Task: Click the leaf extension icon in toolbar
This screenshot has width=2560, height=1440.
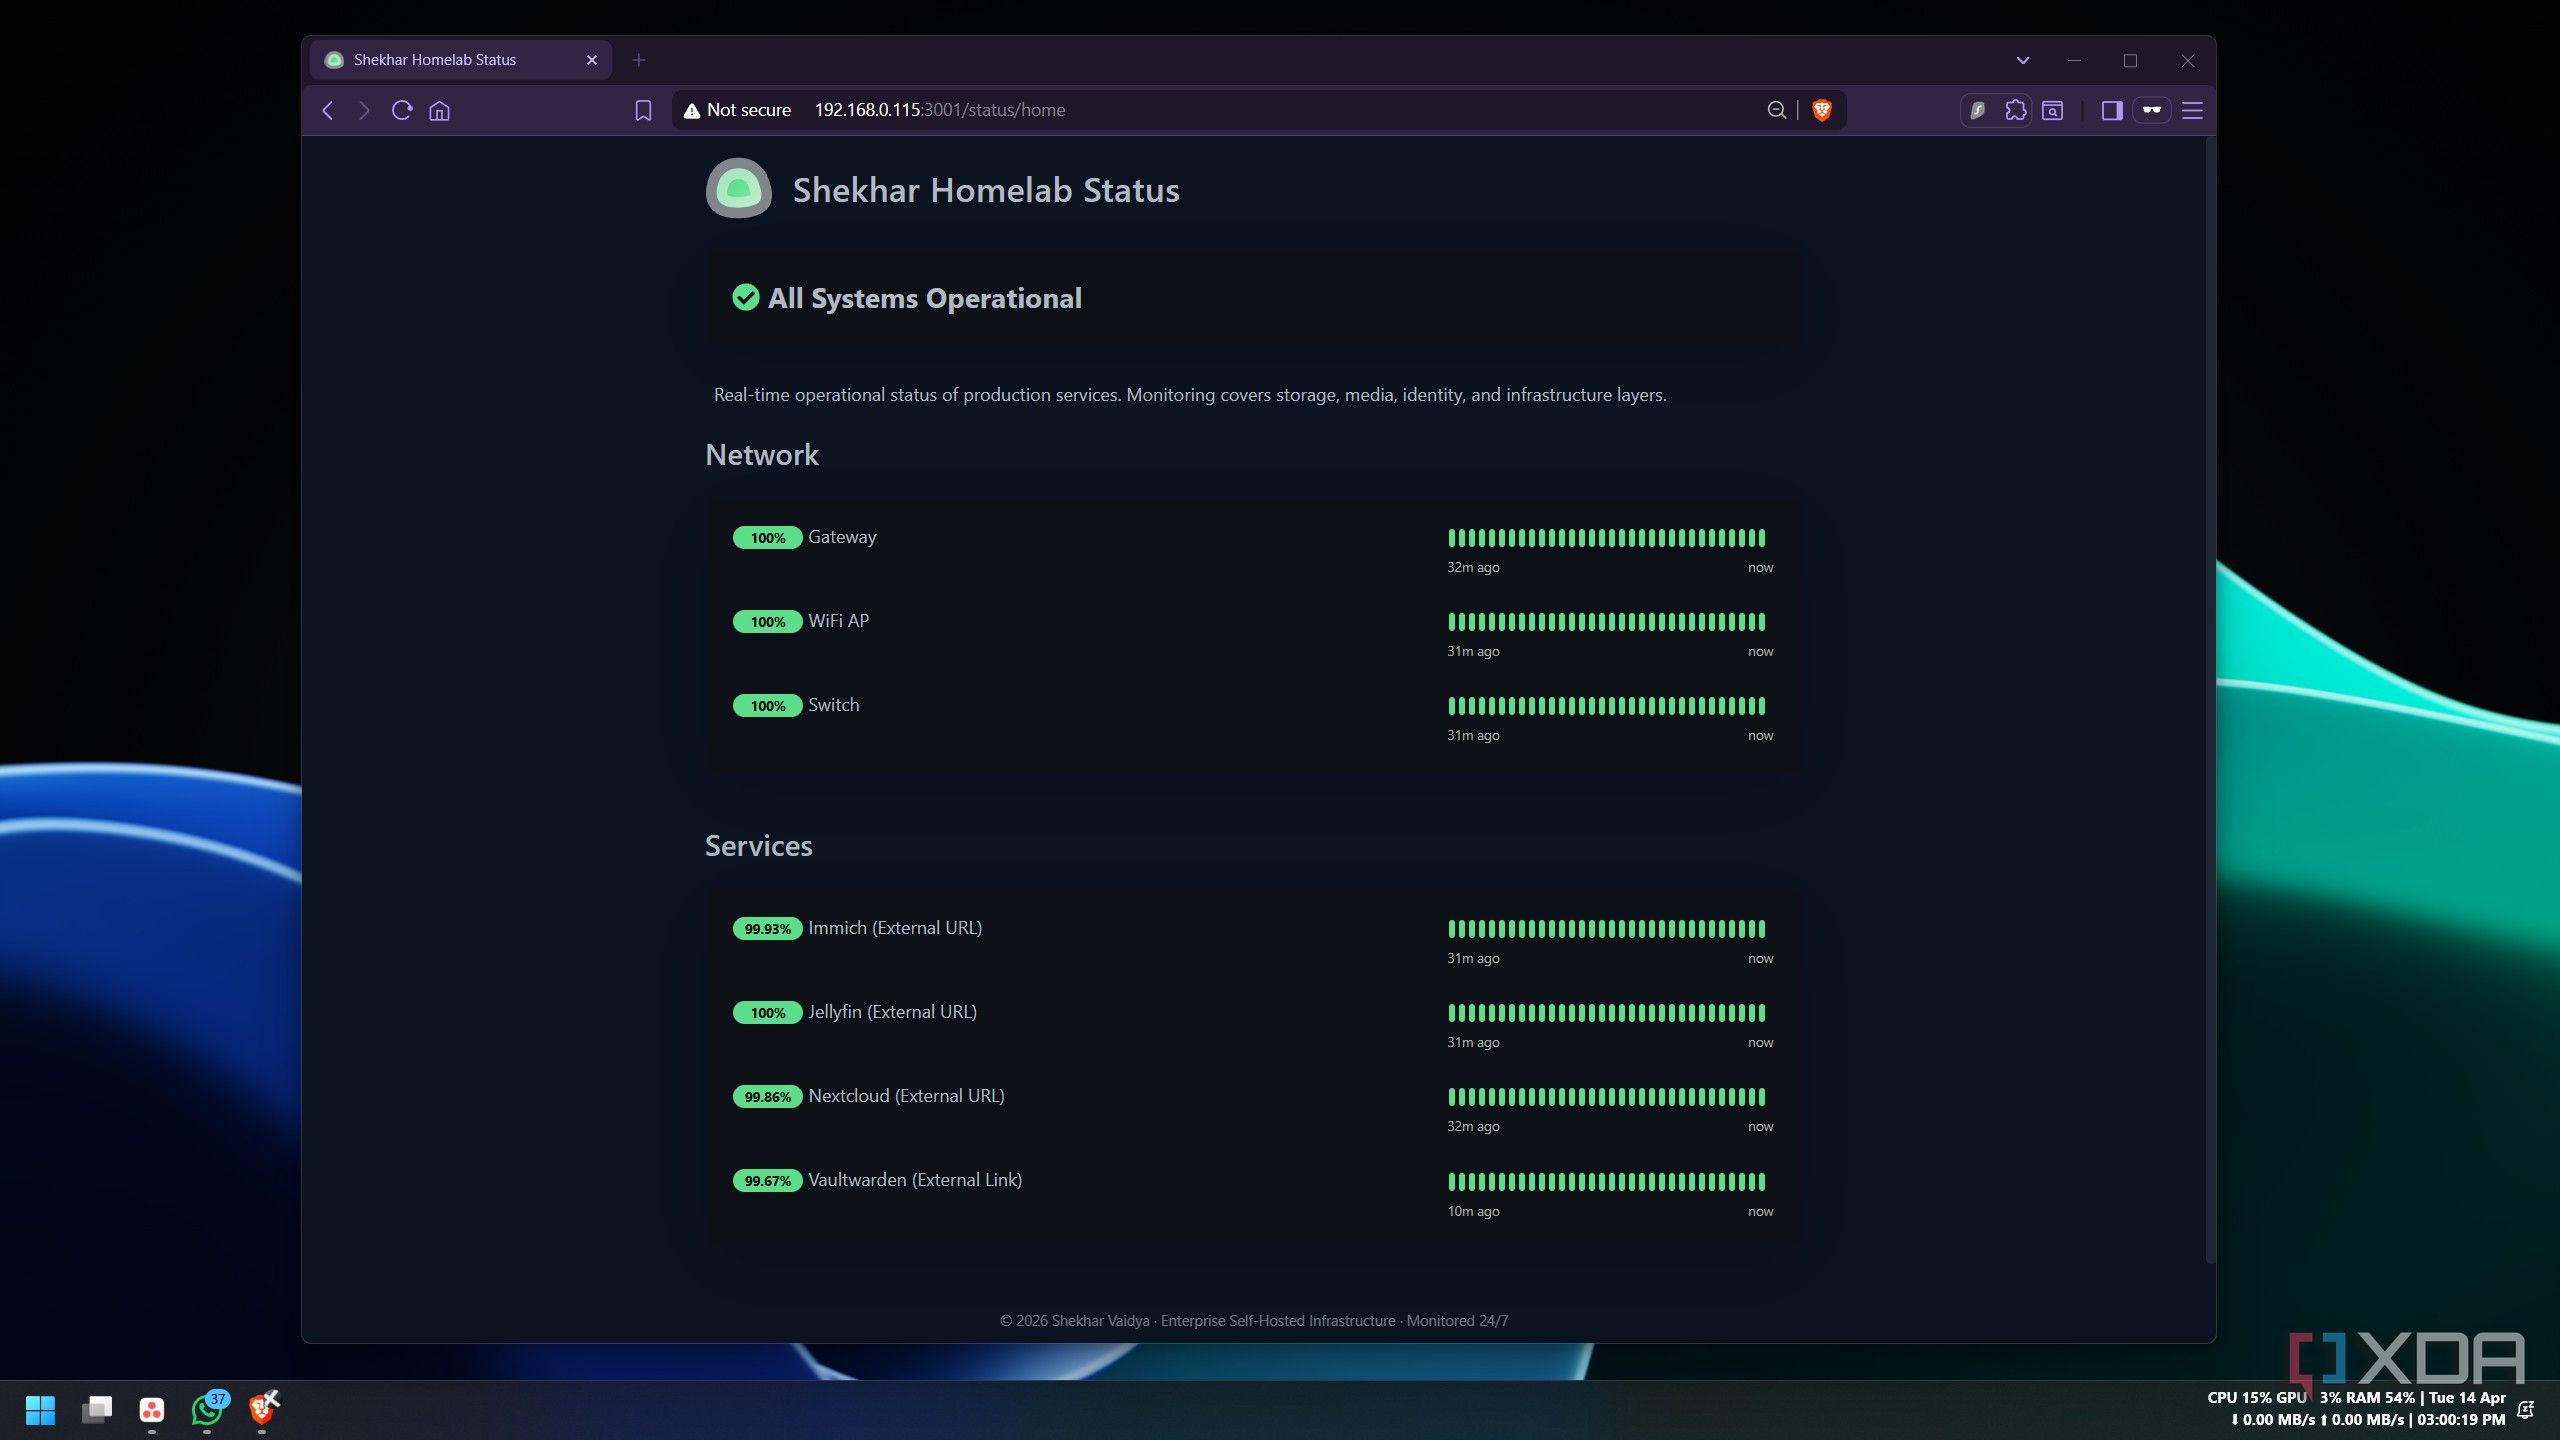Action: coord(1978,110)
